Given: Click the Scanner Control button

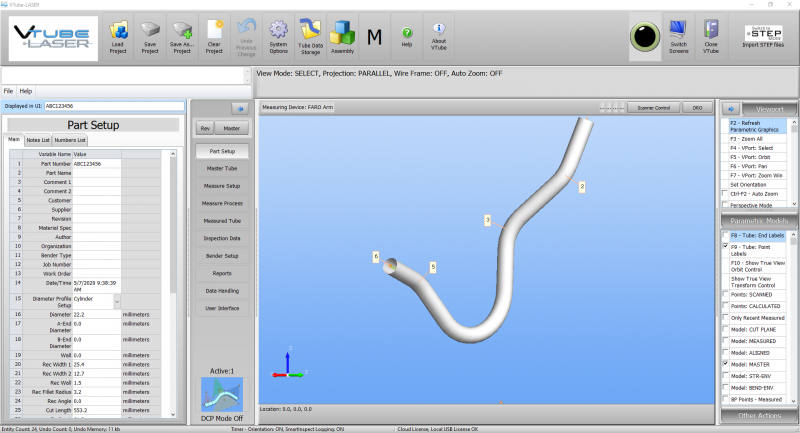Looking at the screenshot, I should [x=654, y=108].
